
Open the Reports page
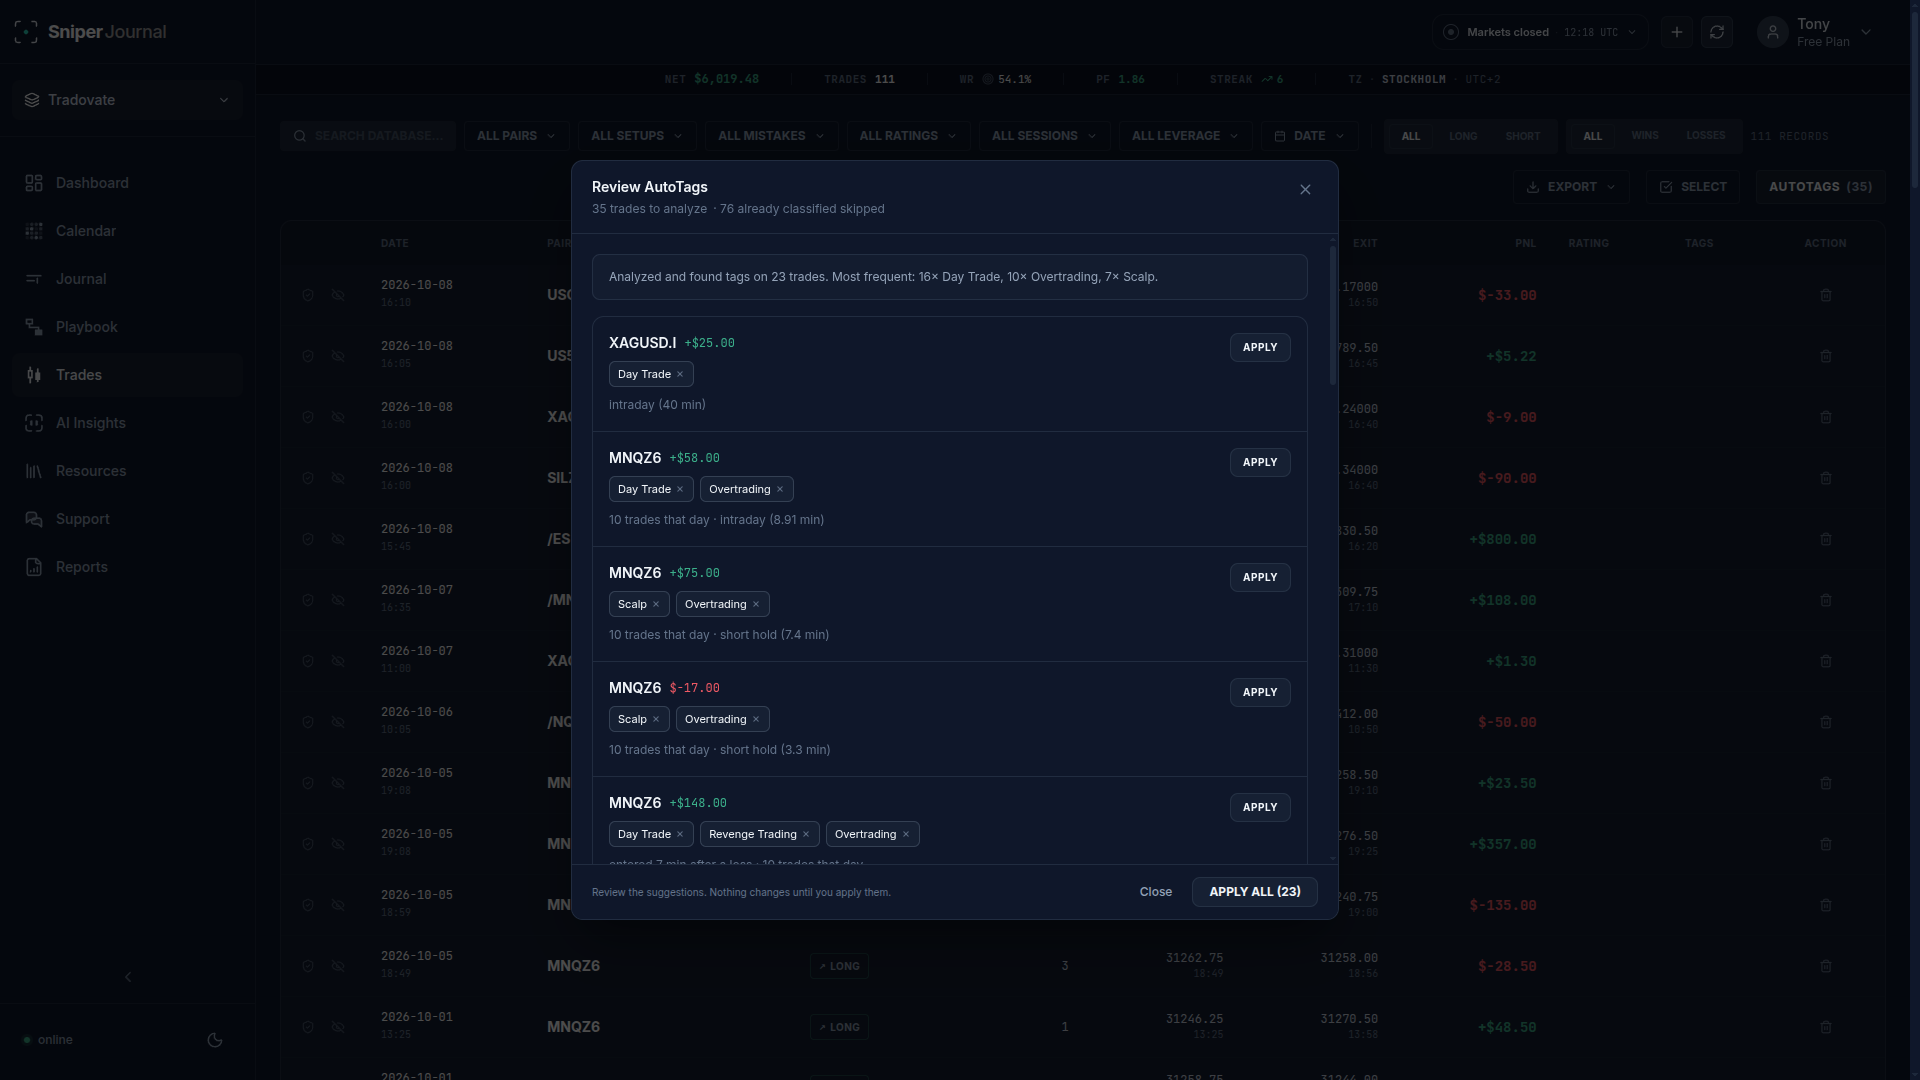click(x=127, y=567)
